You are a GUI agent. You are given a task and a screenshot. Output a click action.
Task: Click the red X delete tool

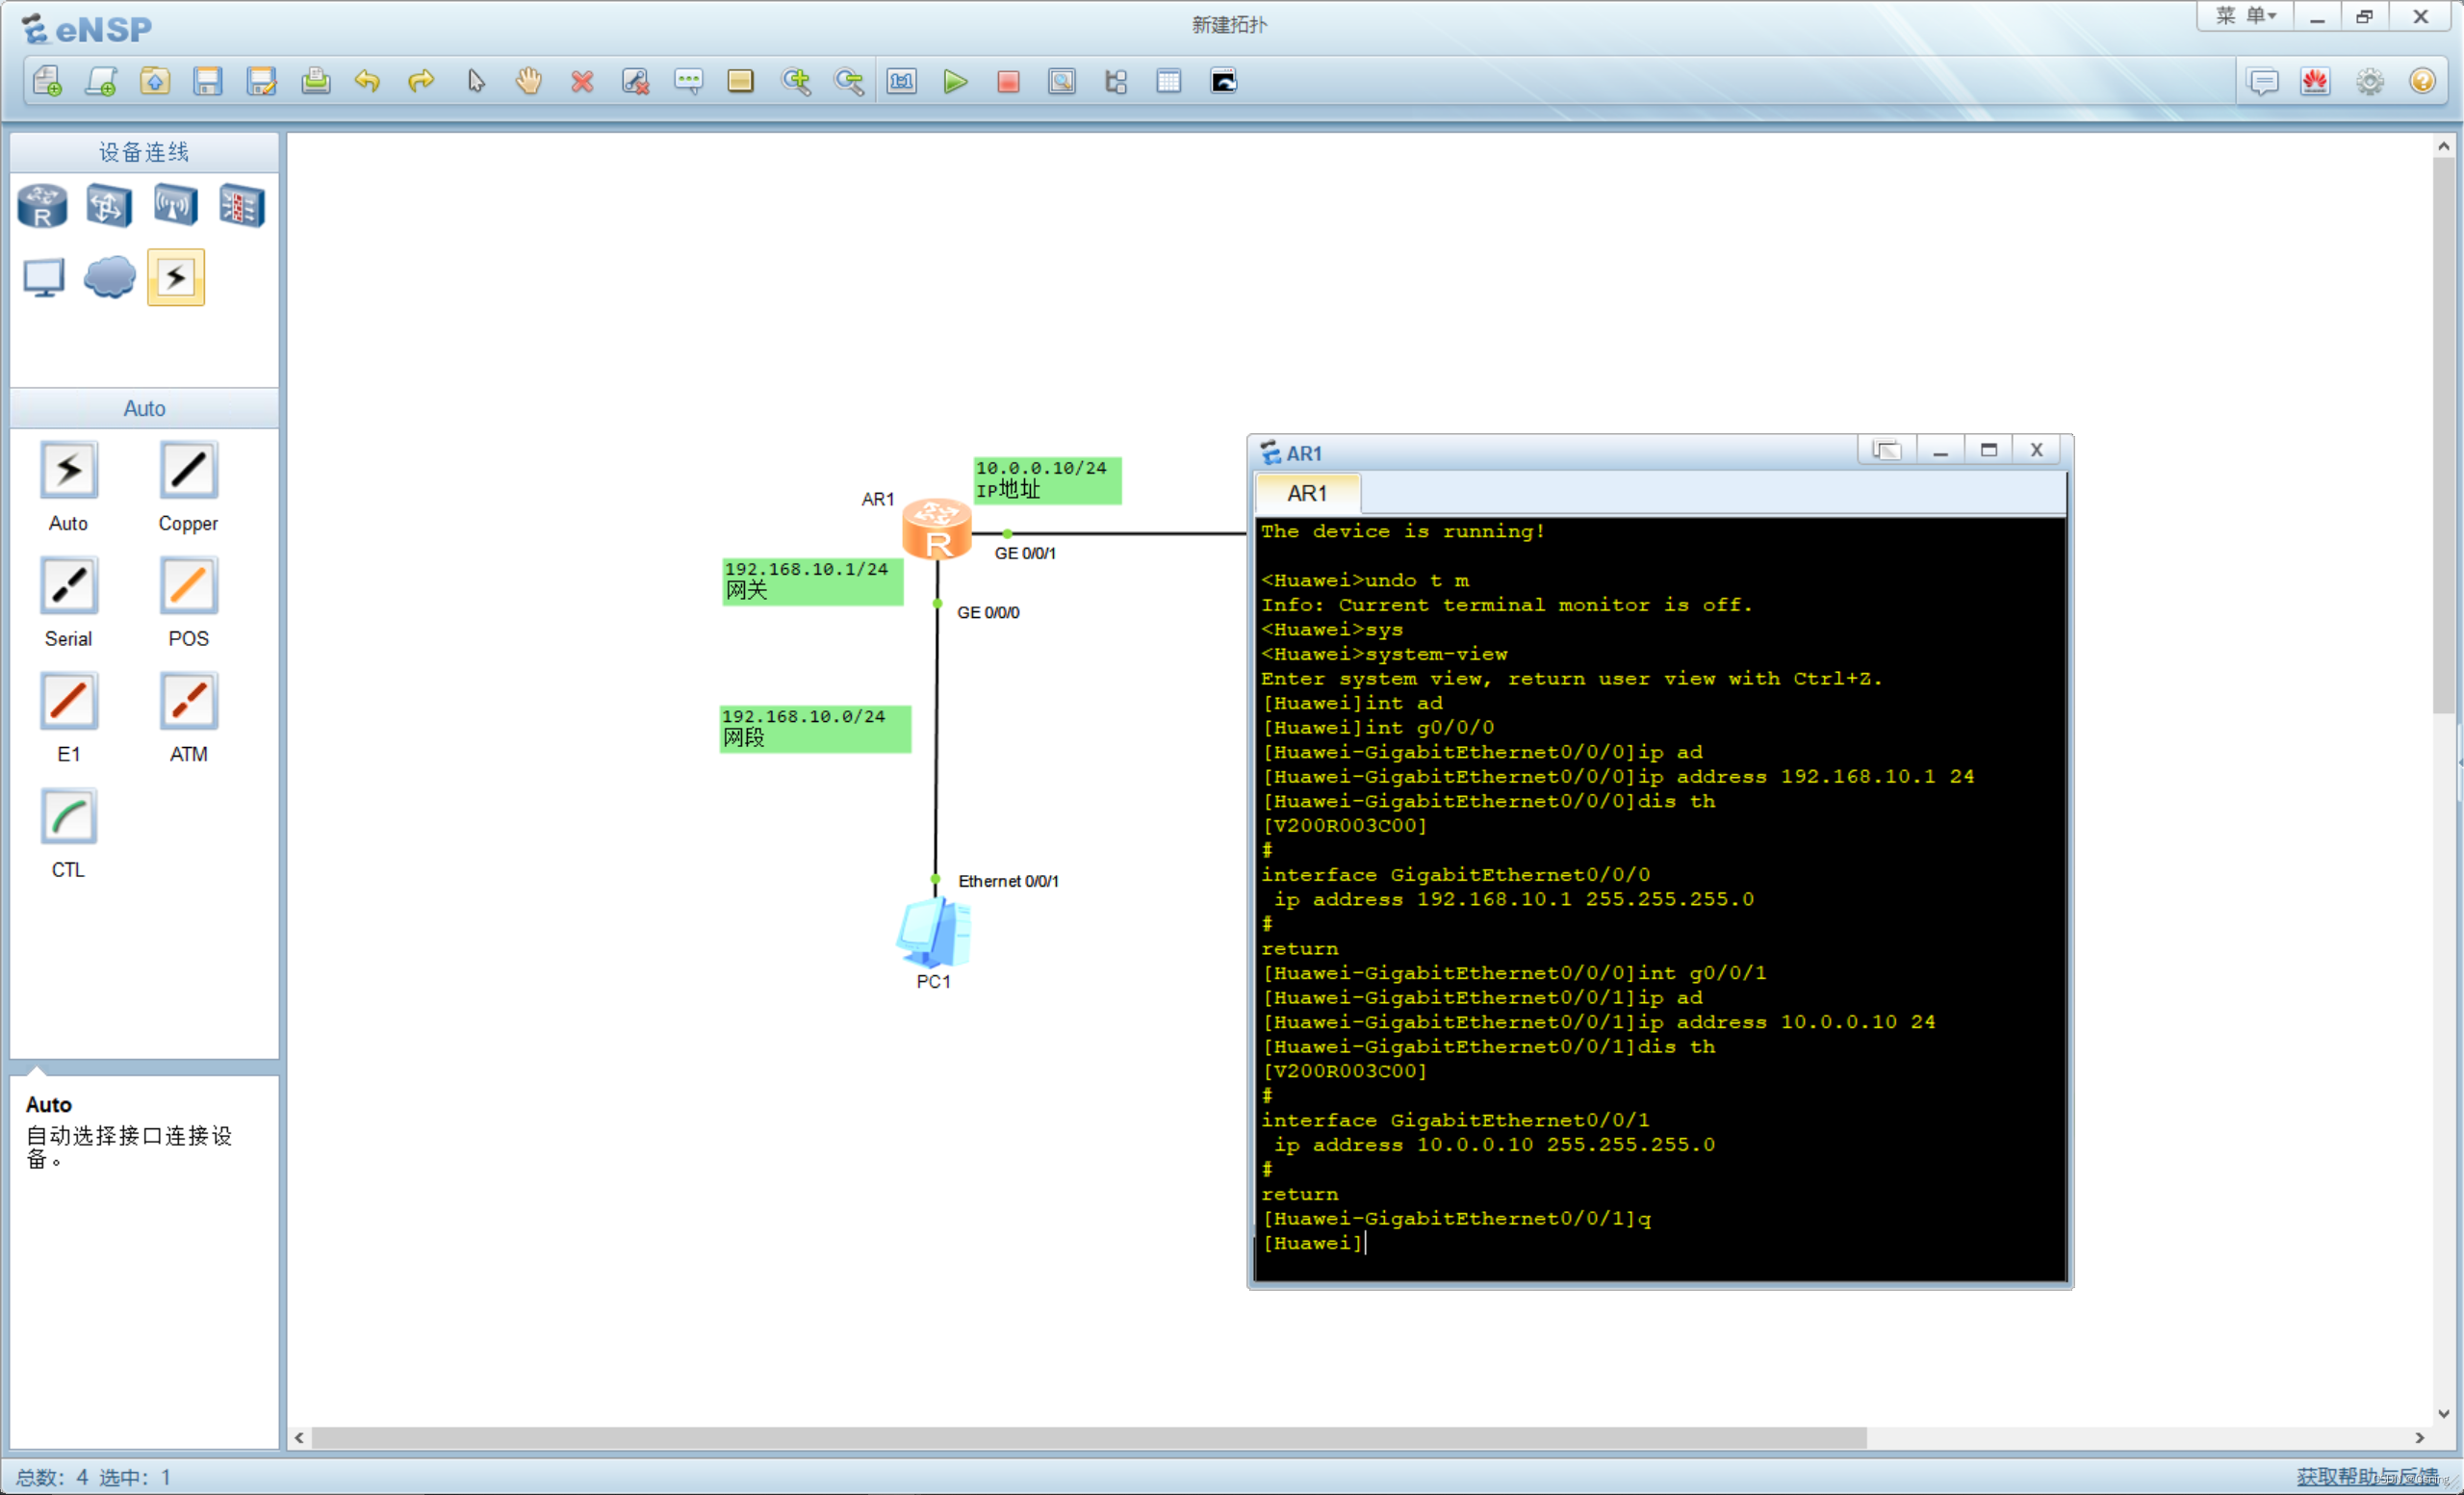[582, 81]
